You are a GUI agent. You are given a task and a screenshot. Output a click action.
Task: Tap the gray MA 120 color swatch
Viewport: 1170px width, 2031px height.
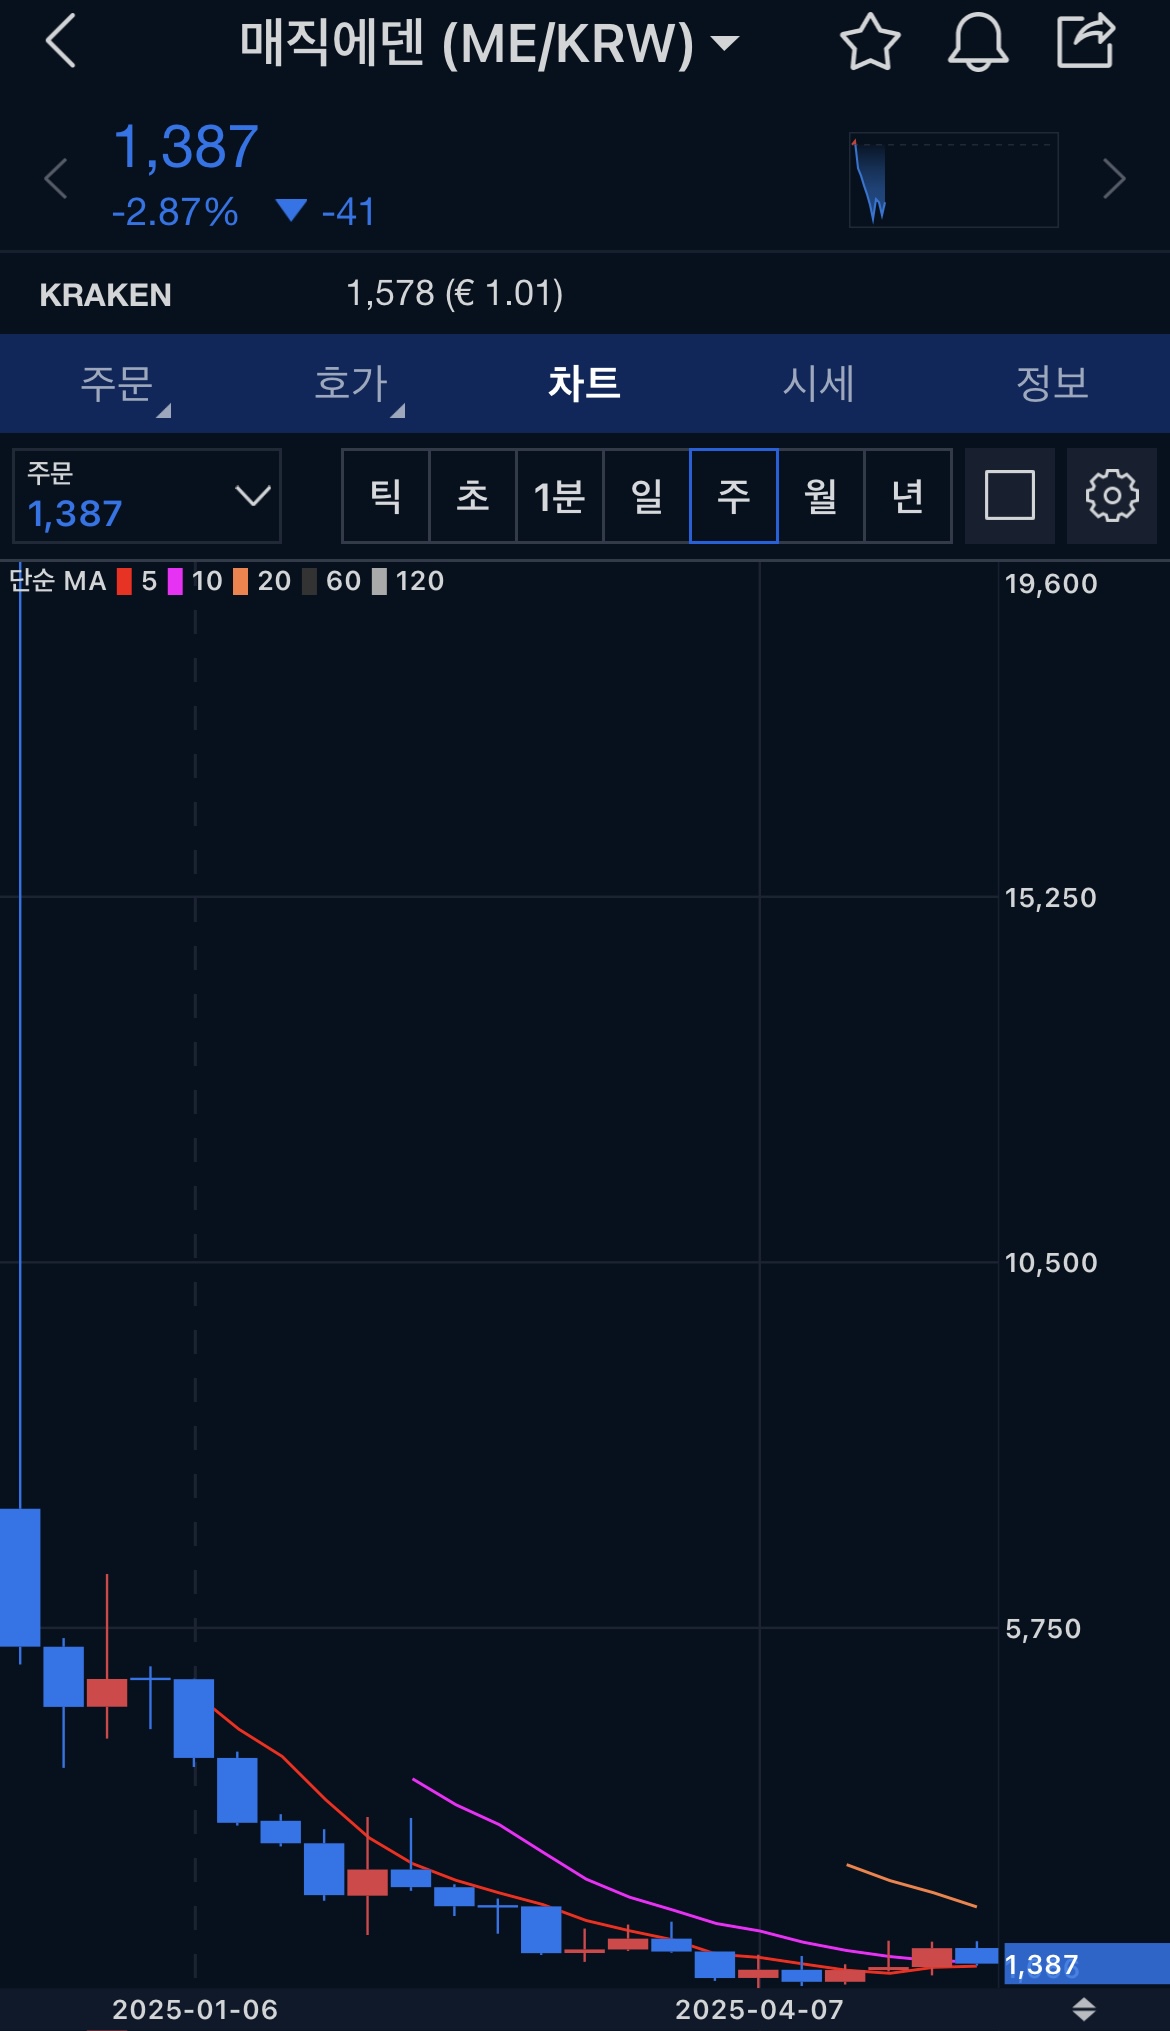click(x=379, y=581)
